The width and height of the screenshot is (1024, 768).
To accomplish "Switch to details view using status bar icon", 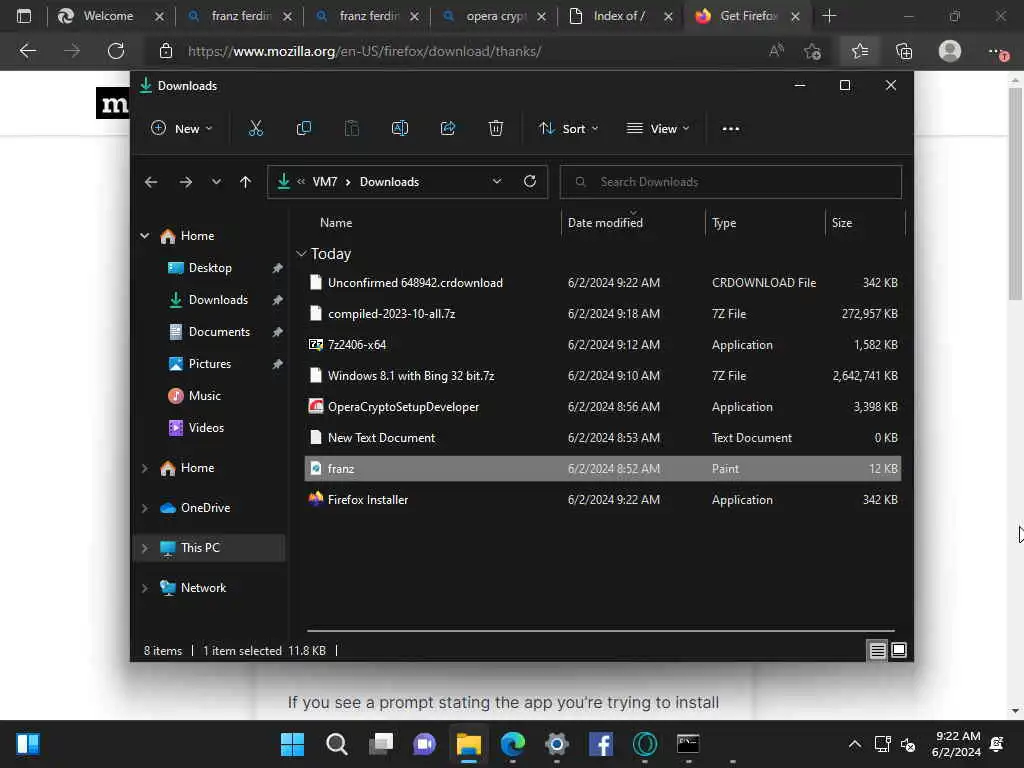I will pos(877,650).
